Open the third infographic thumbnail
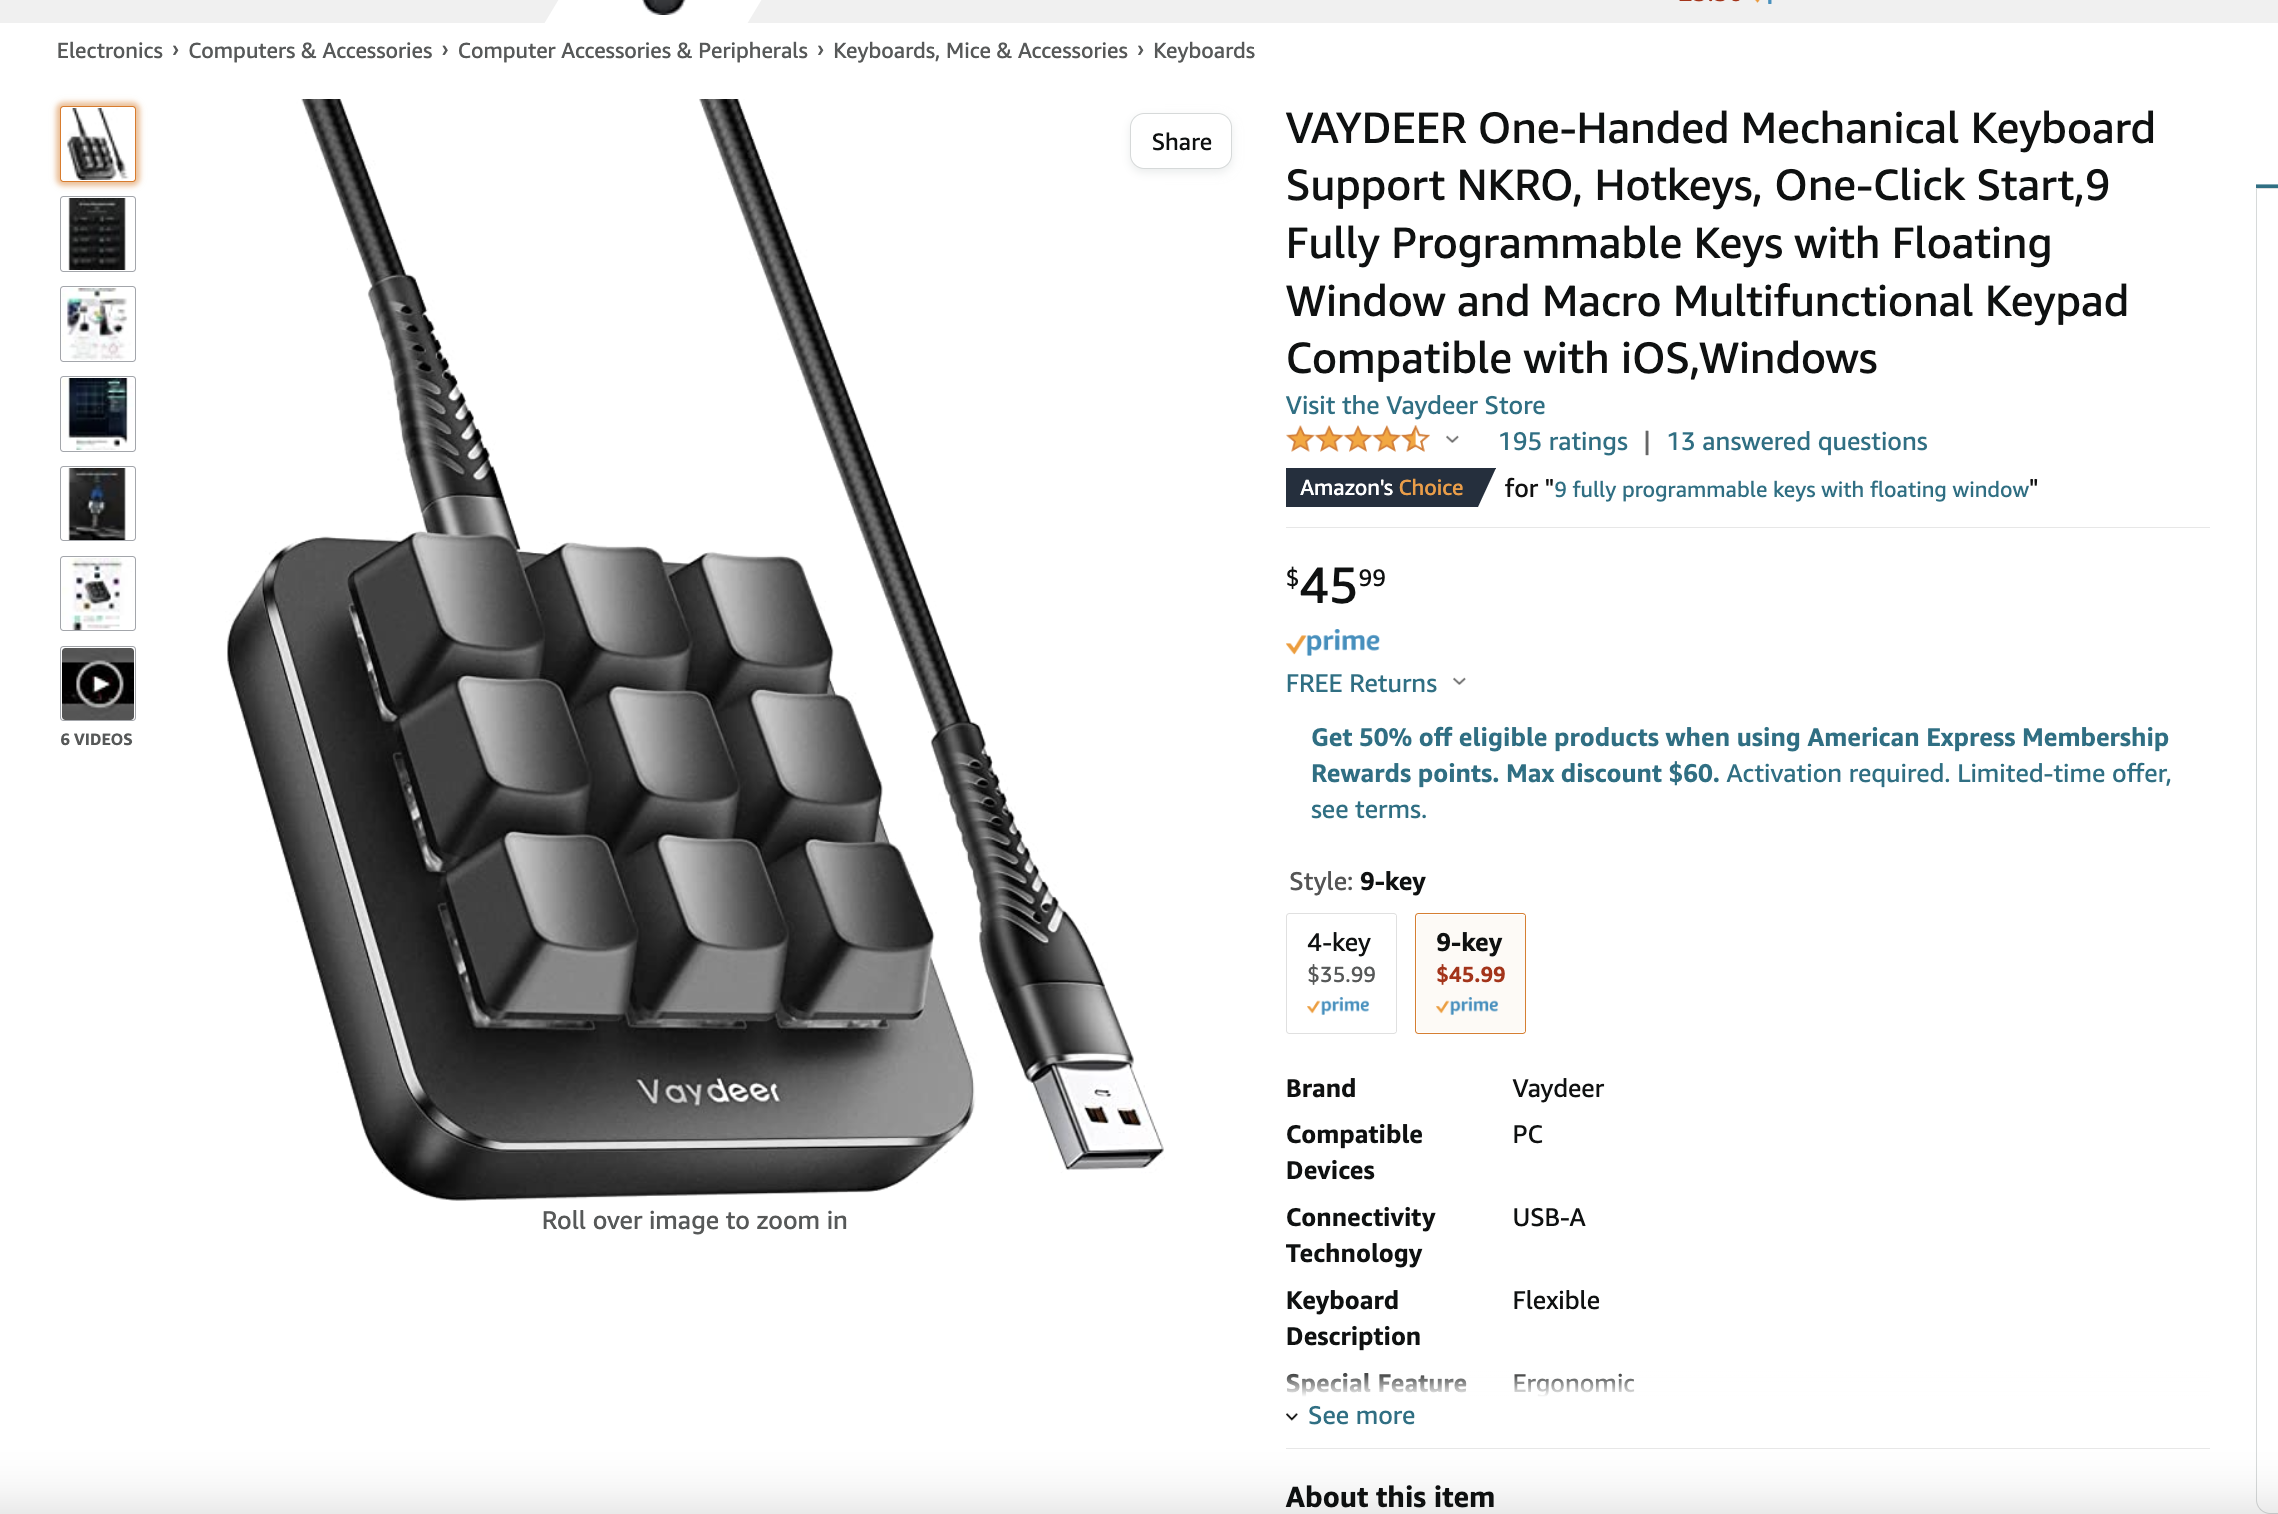Screen dimensions: 2278x1514 coord(98,324)
